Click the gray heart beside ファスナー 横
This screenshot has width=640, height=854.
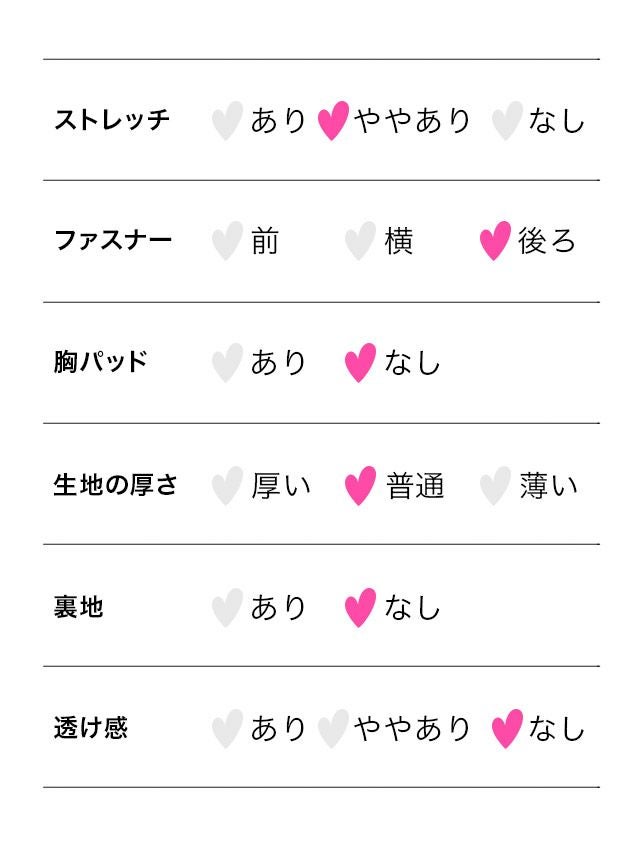pos(360,242)
